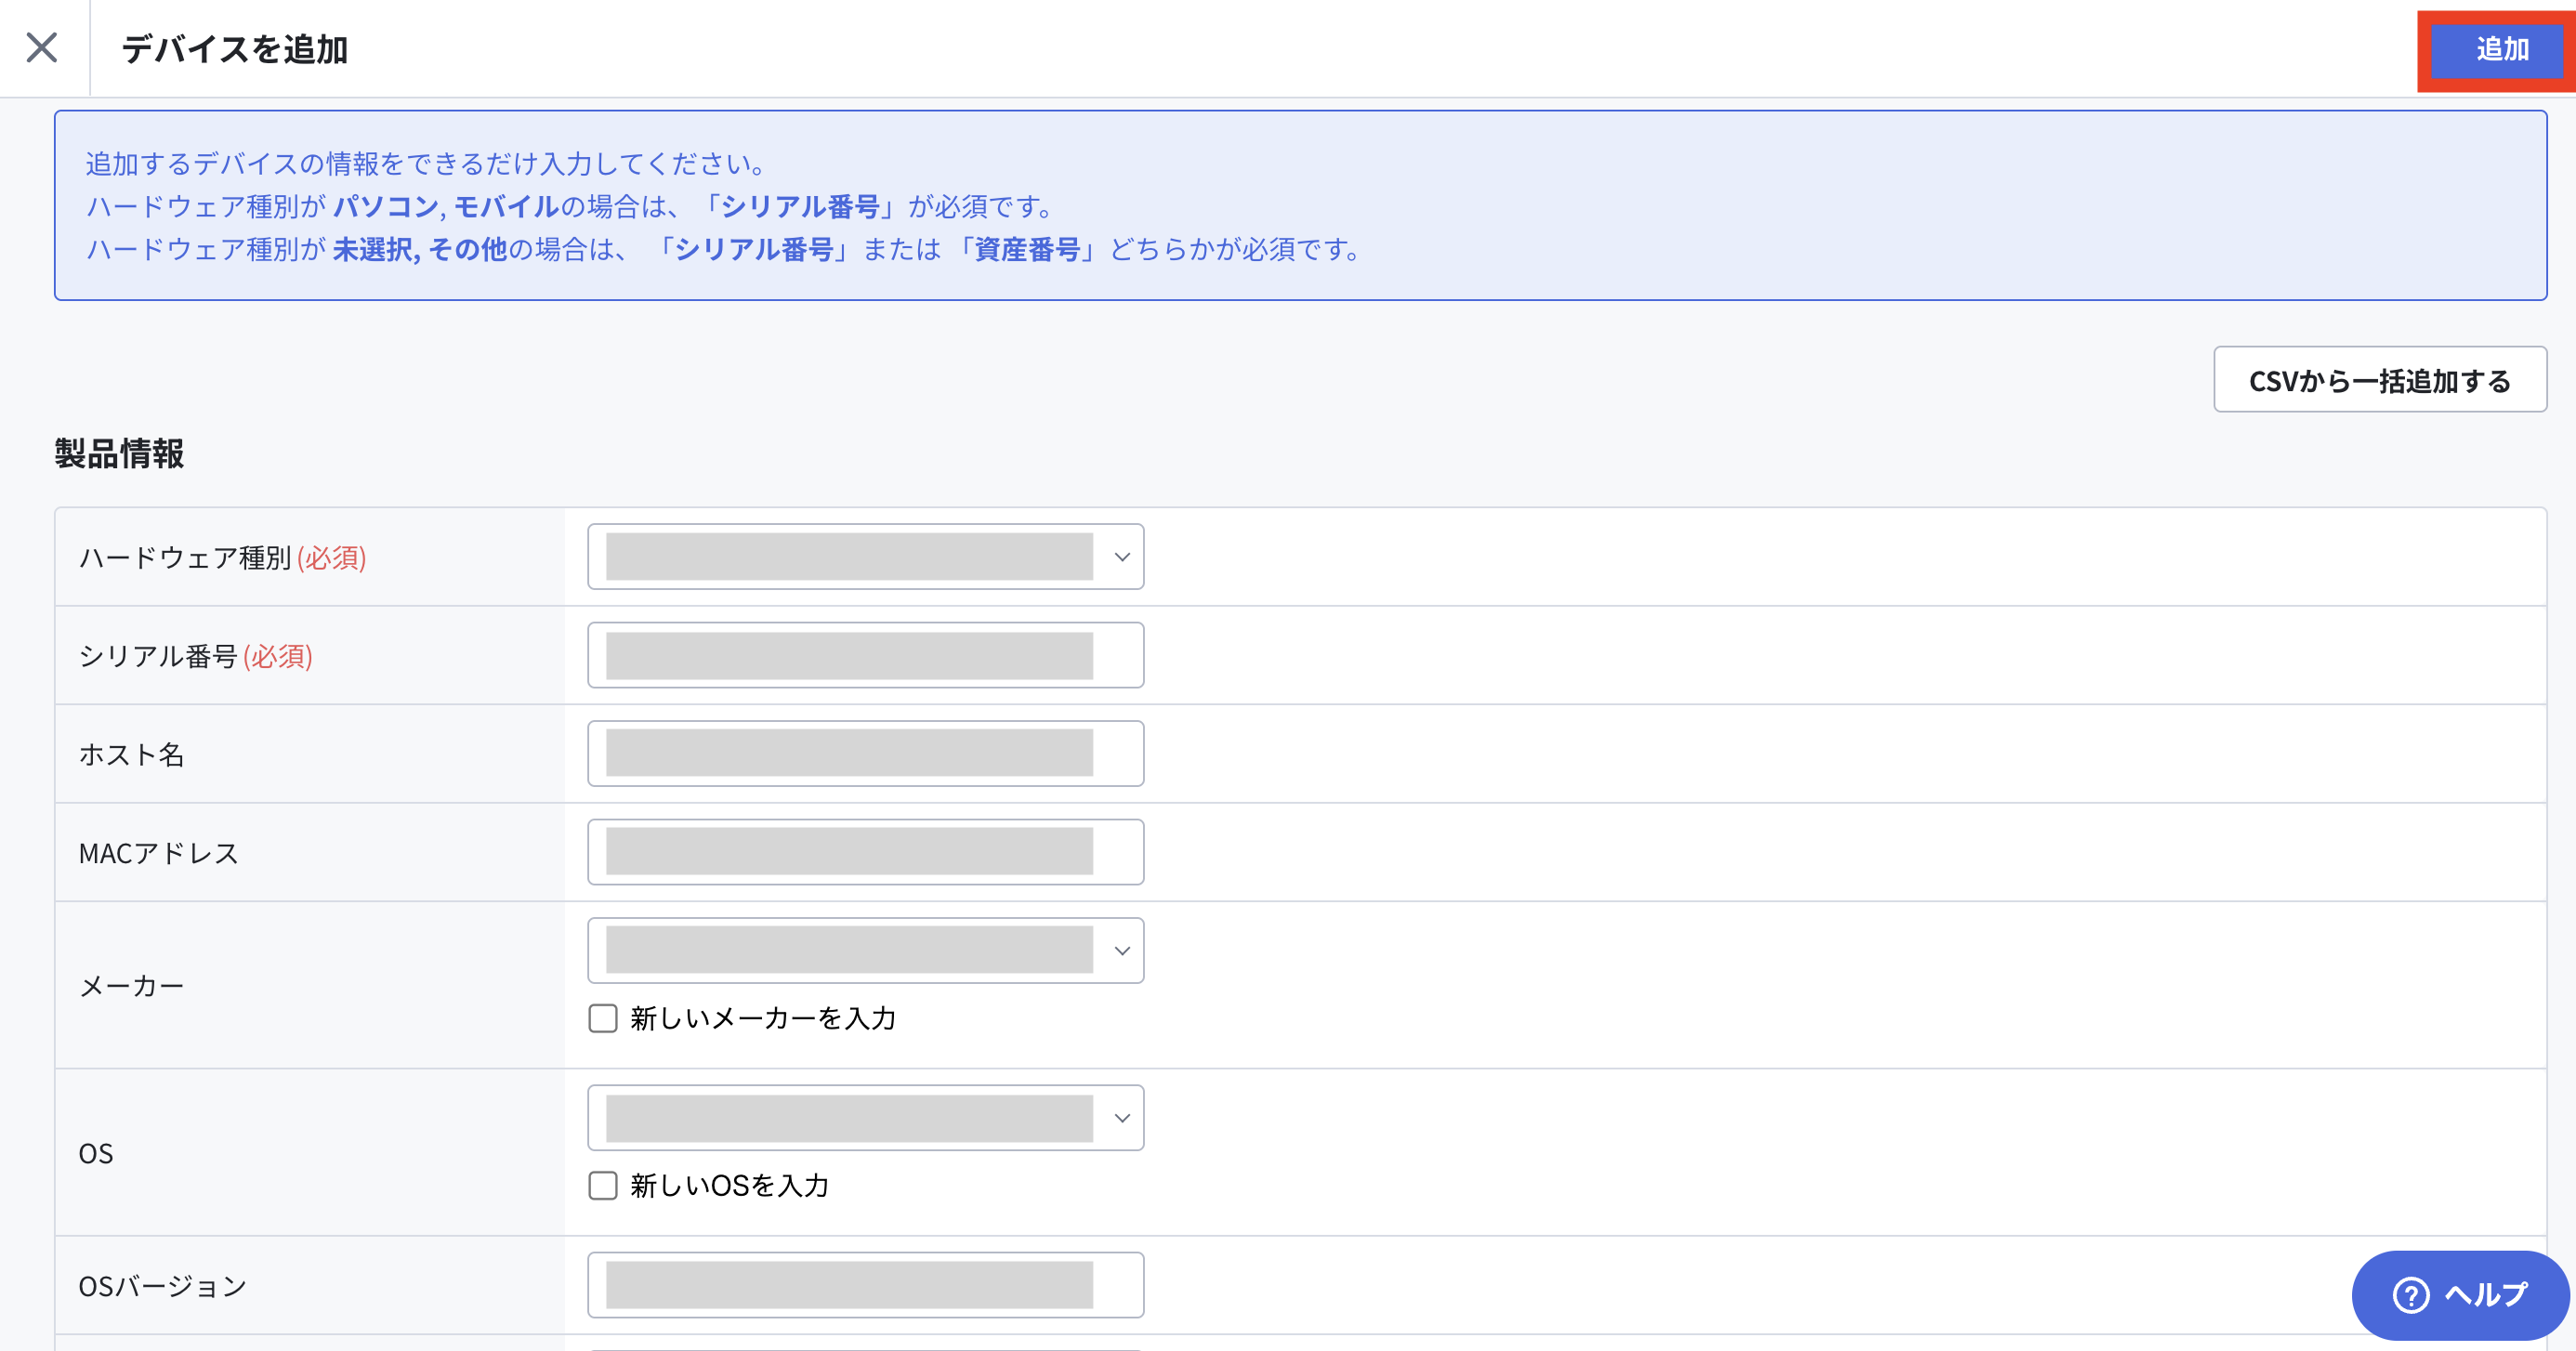The image size is (2576, 1351).
Task: Click the bold 資産番号 text in notice
Action: click(1028, 249)
